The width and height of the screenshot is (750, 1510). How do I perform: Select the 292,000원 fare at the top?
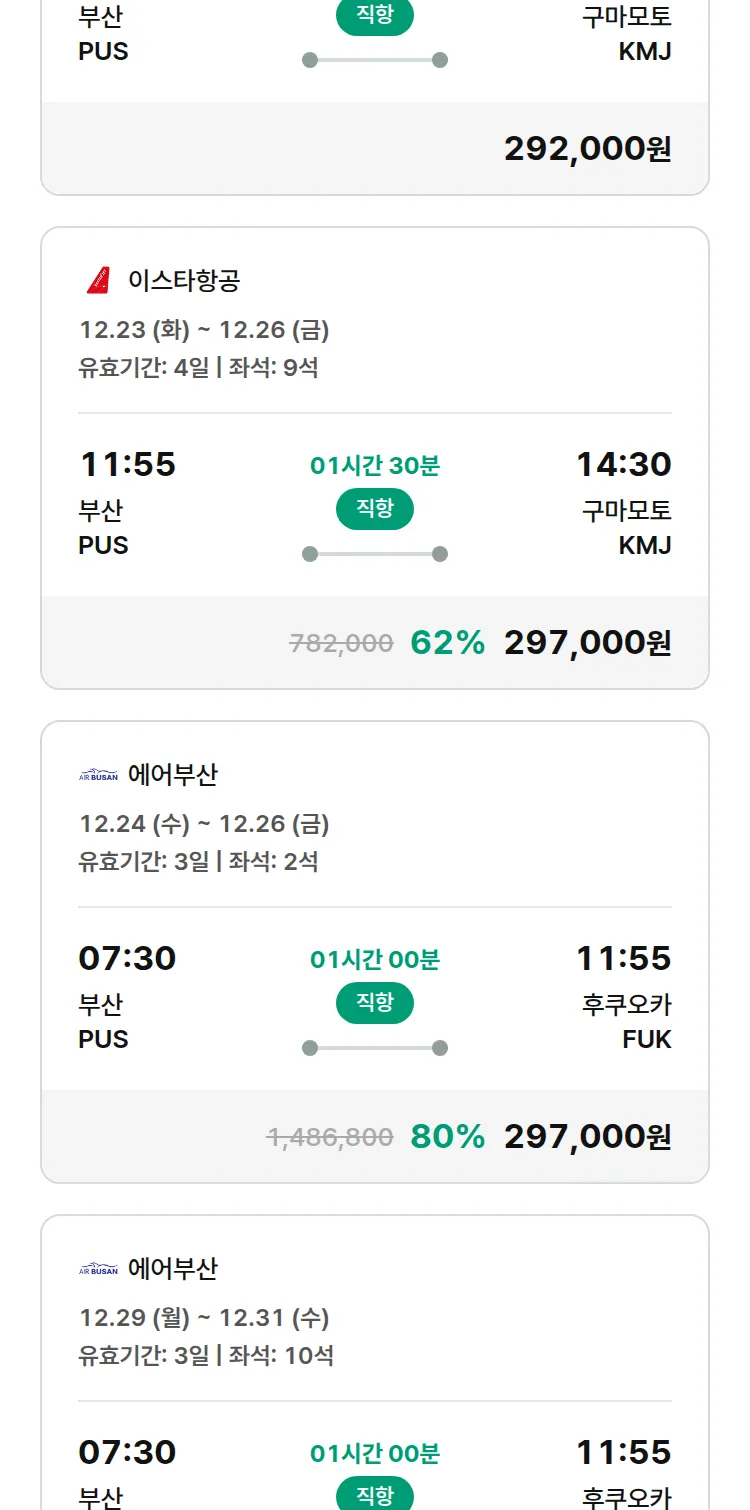(587, 149)
